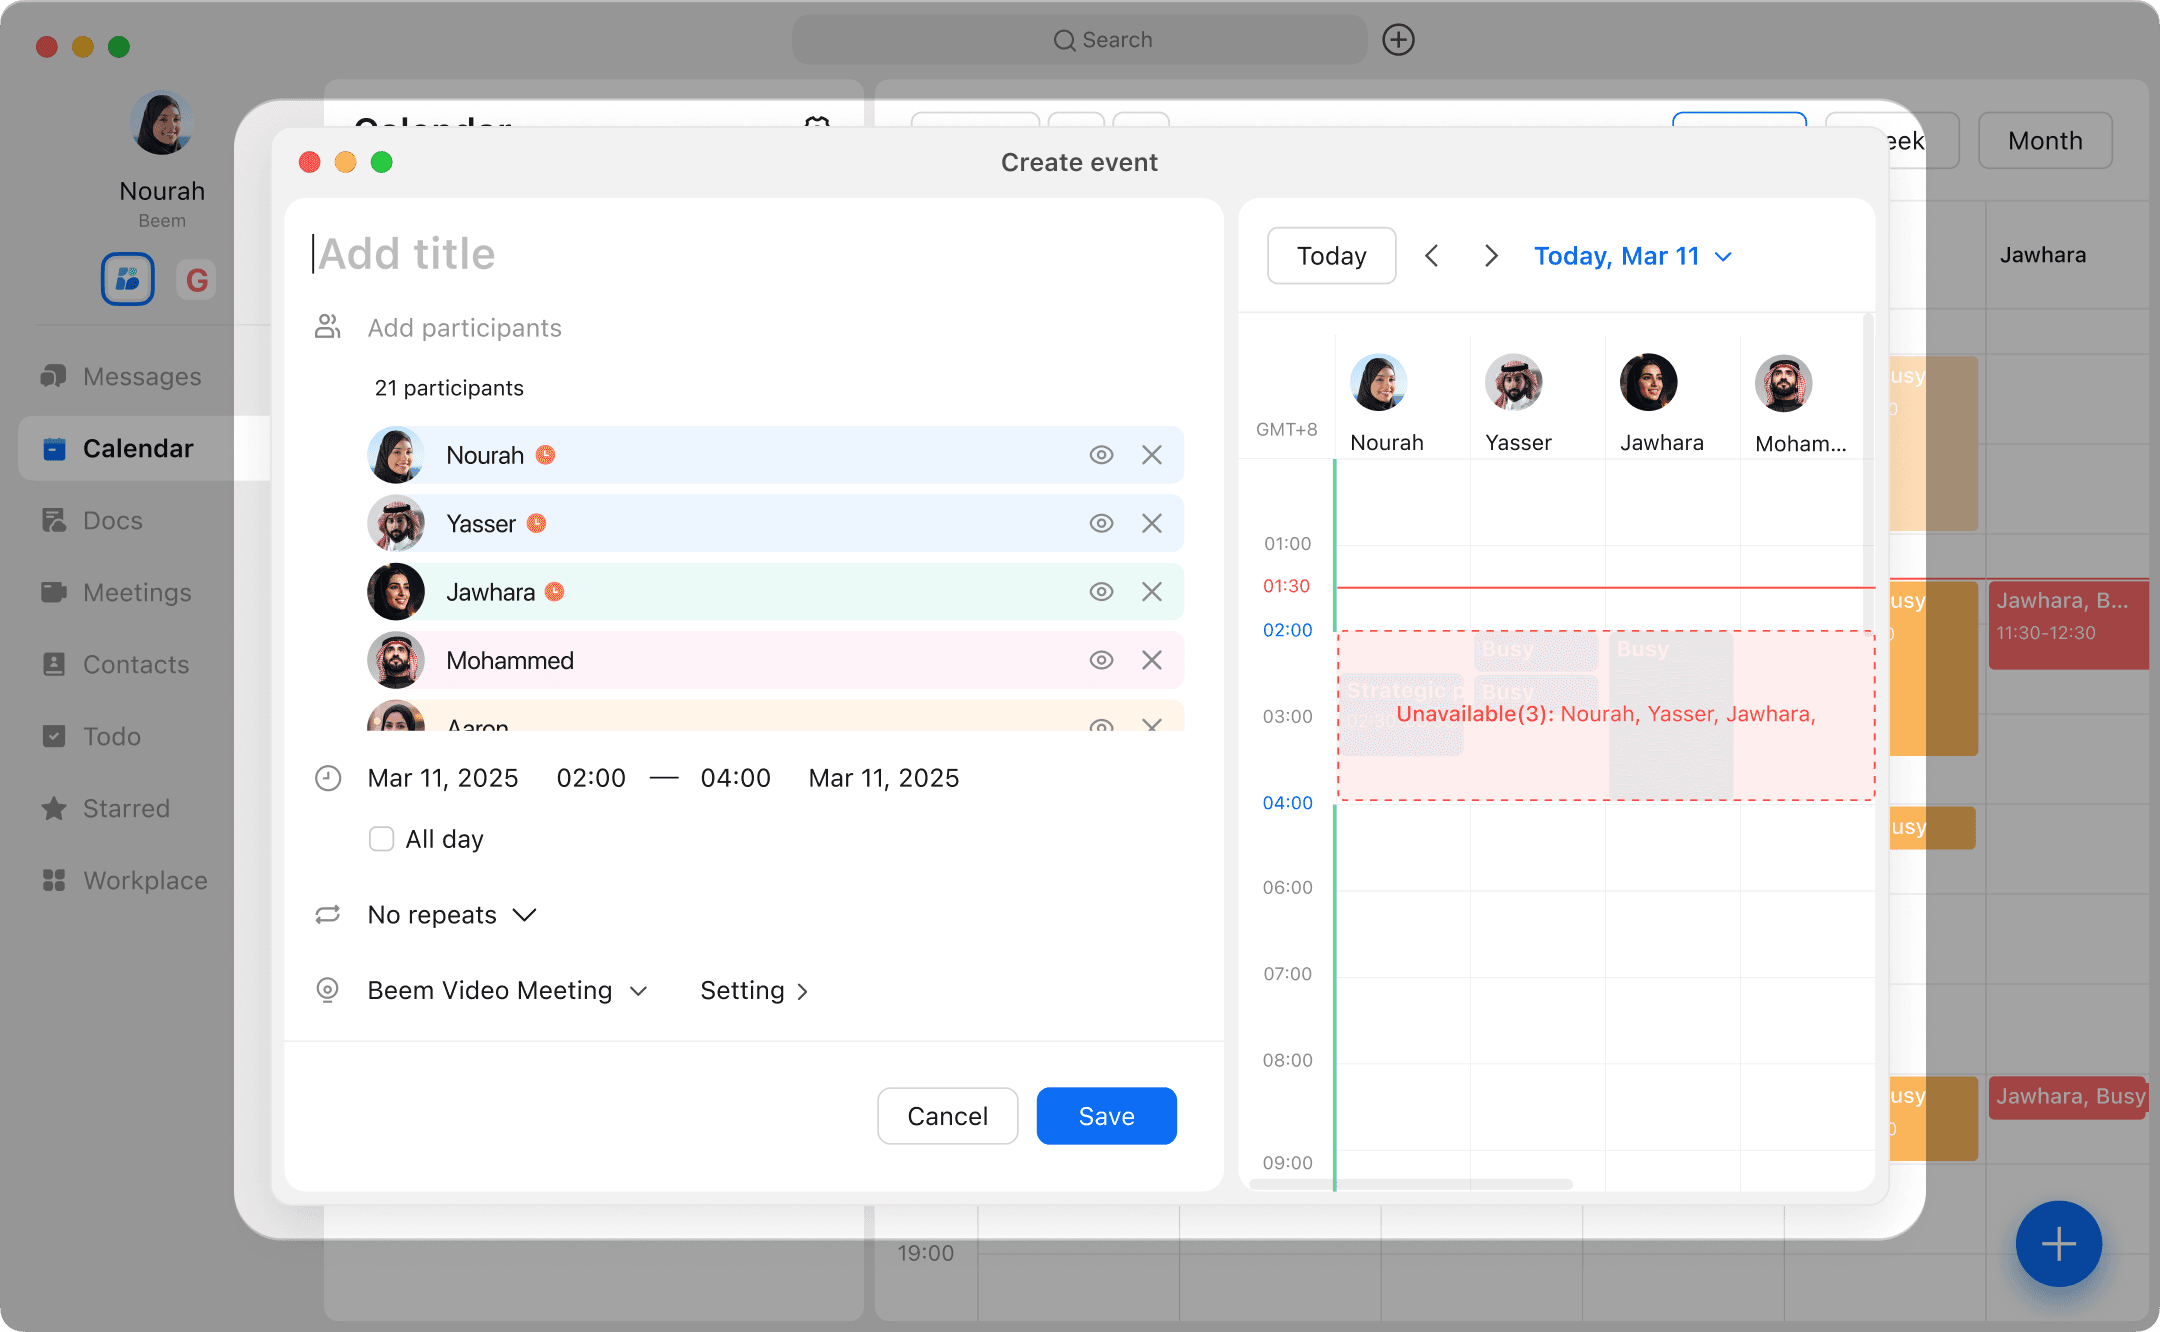This screenshot has width=2160, height=1332.
Task: Click the Cancel button
Action: click(947, 1116)
